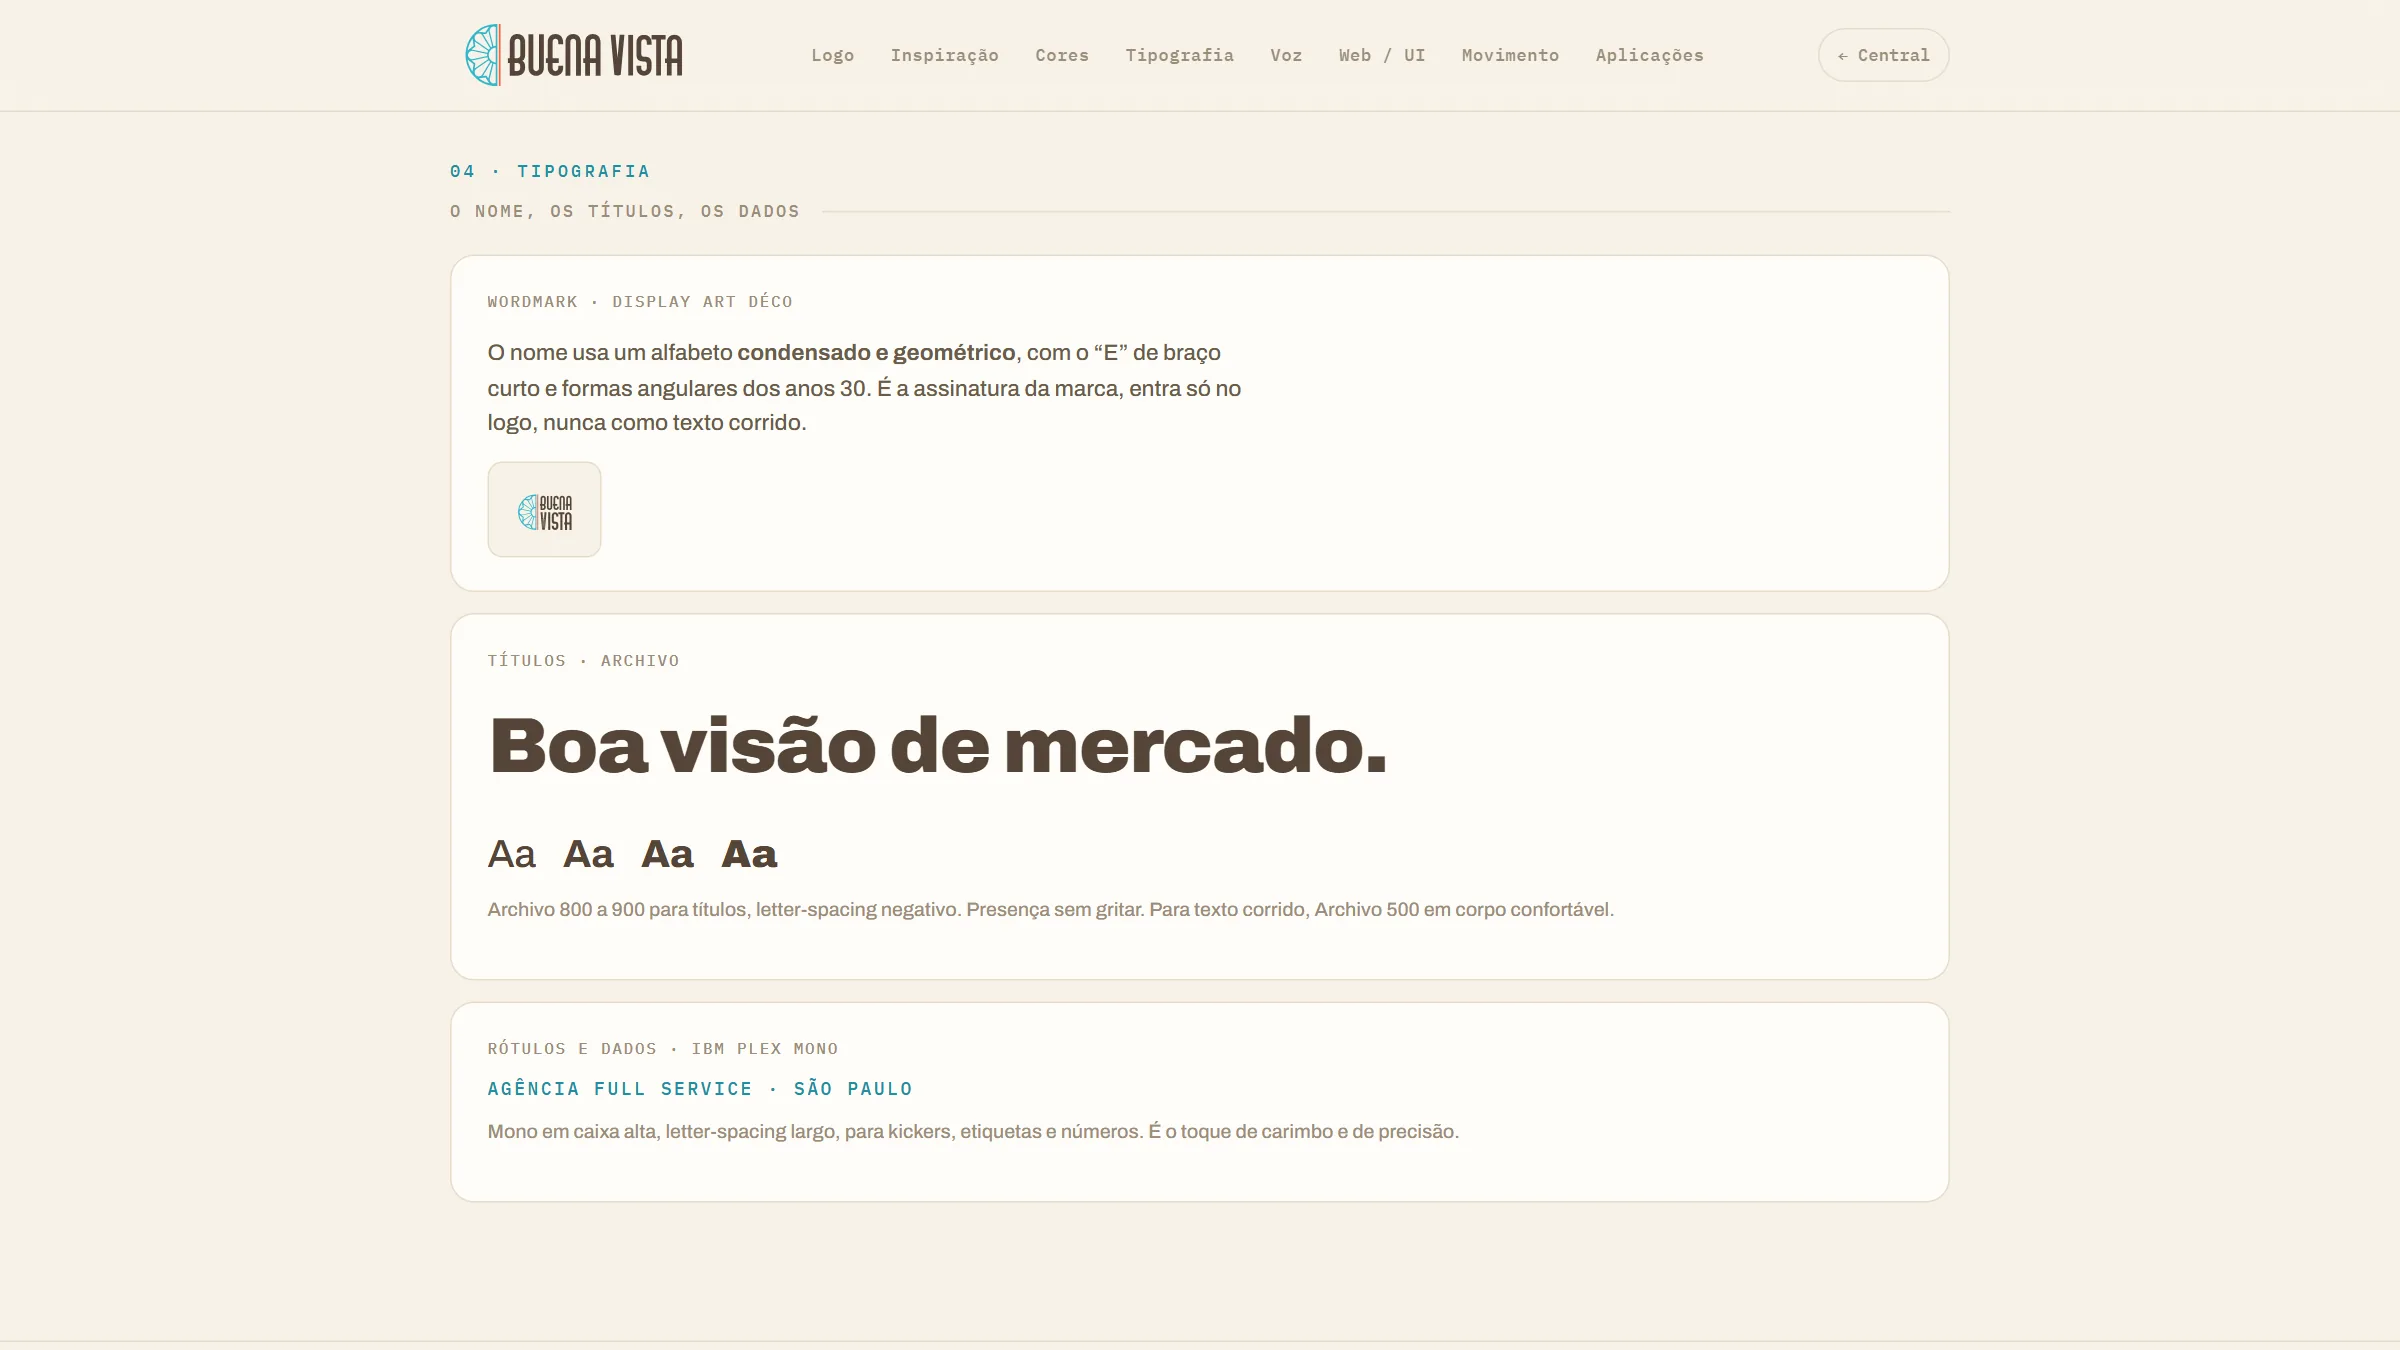
Task: Click "AGÊNCIA FULL SERVICE · SÃO PAULO" text
Action: pos(700,1088)
